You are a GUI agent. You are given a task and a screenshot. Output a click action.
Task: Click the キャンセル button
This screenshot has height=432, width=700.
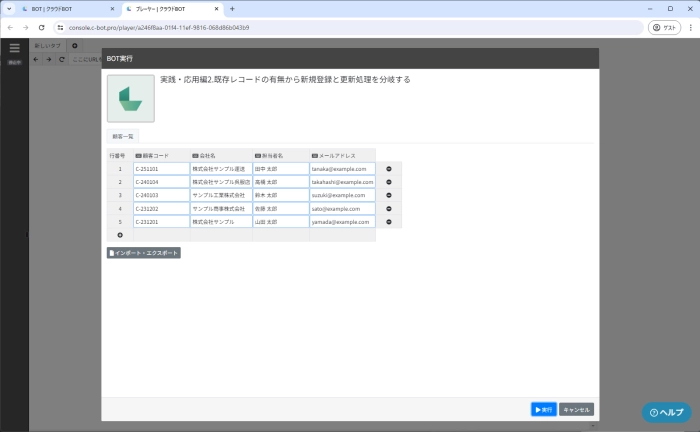(577, 409)
